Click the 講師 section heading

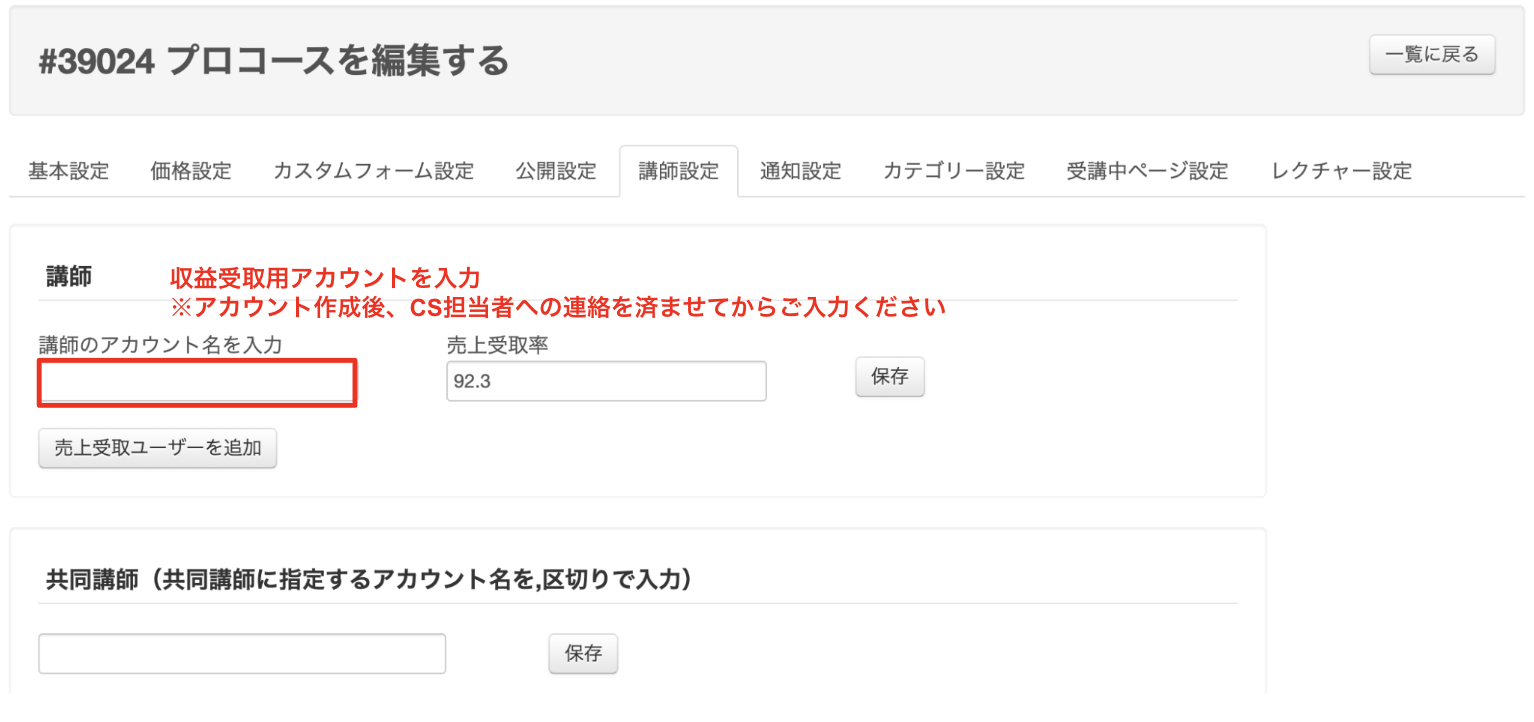[x=69, y=277]
